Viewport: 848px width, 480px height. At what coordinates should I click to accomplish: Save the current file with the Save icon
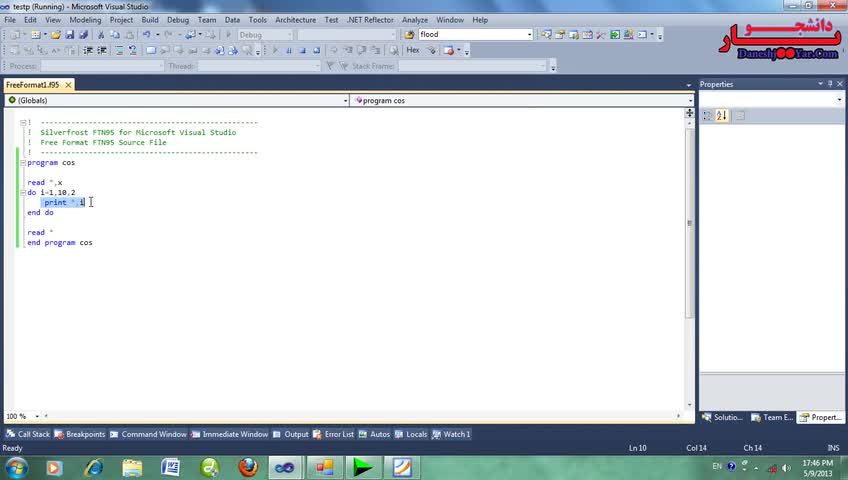[x=69, y=35]
